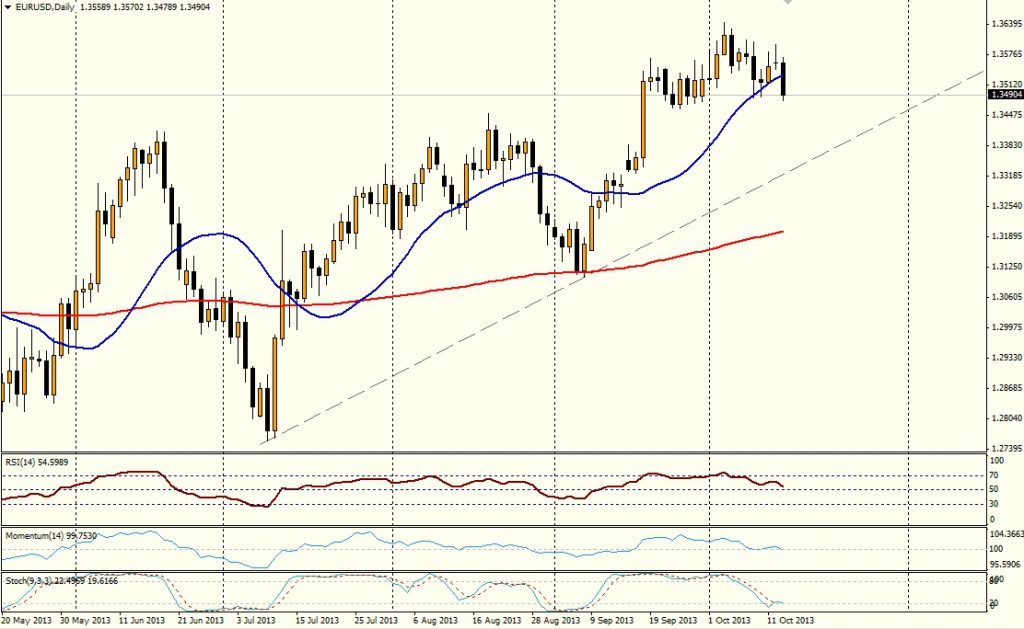This screenshot has width=1024, height=629.
Task: Click the 3 Jul 2013 date label
Action: [254, 620]
